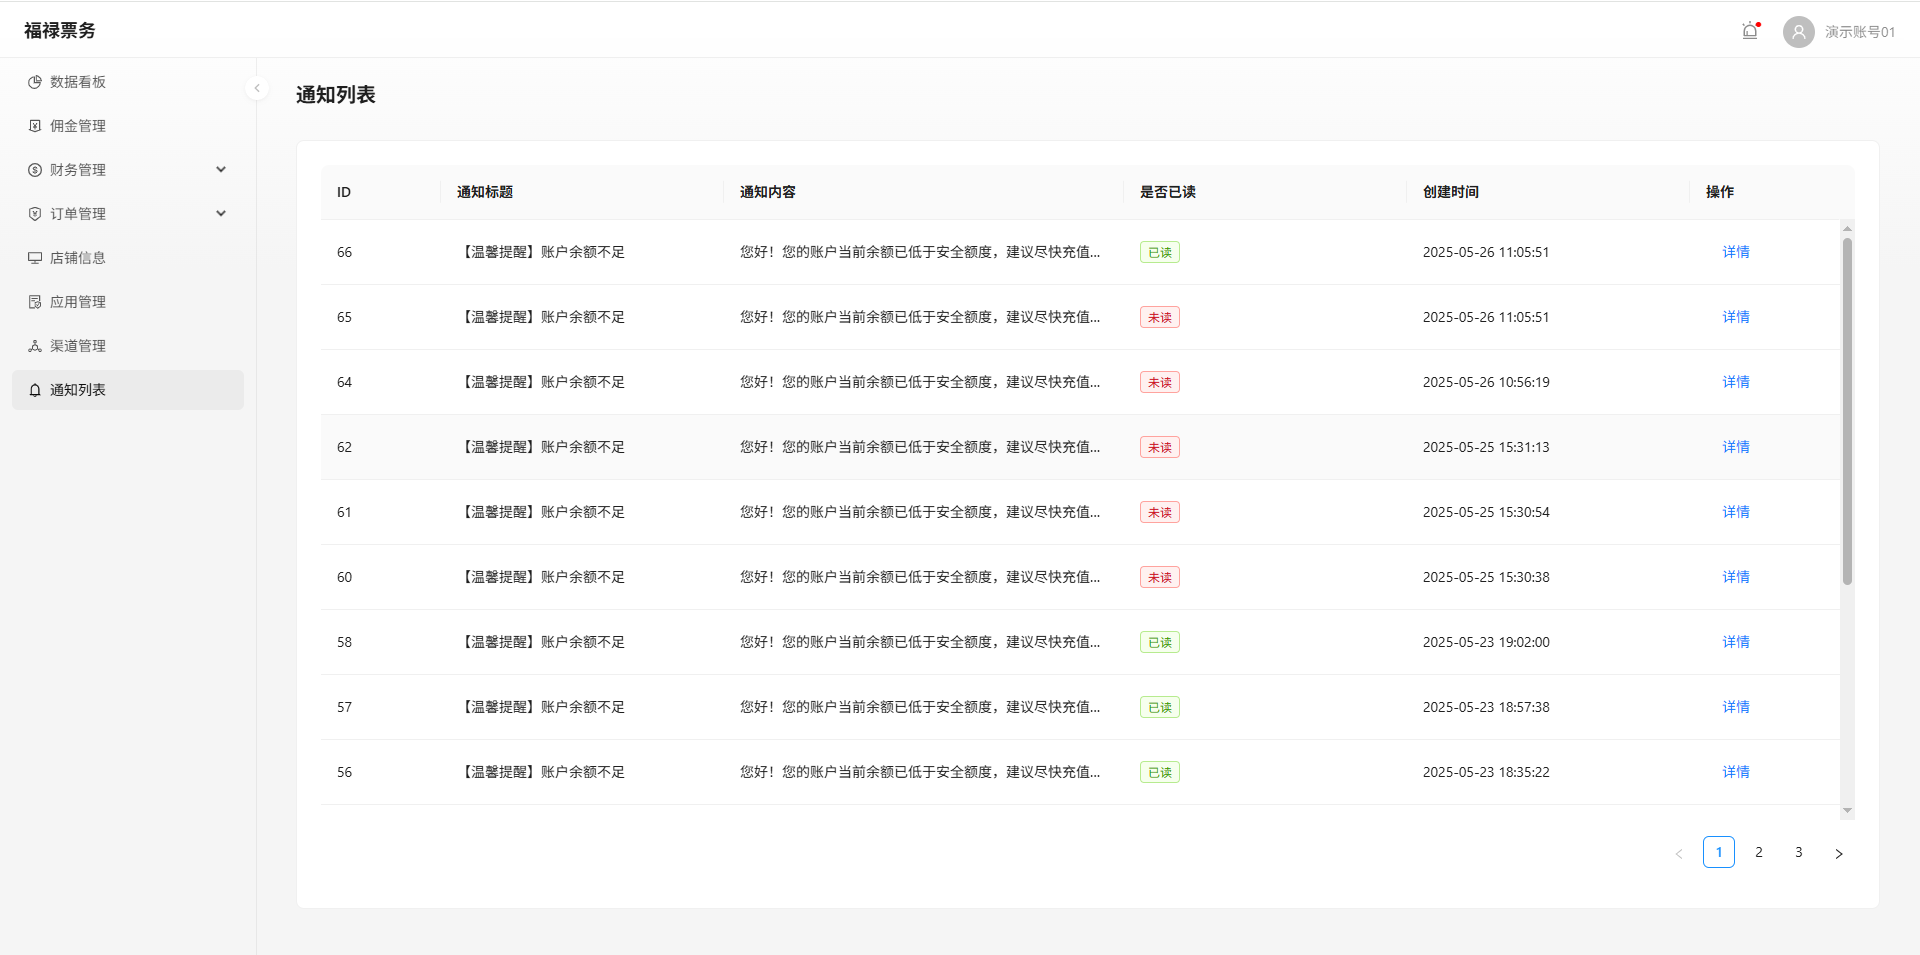Expand the 财务管理 submenu chevron
Viewport: 1920px width, 955px height.
pos(221,170)
